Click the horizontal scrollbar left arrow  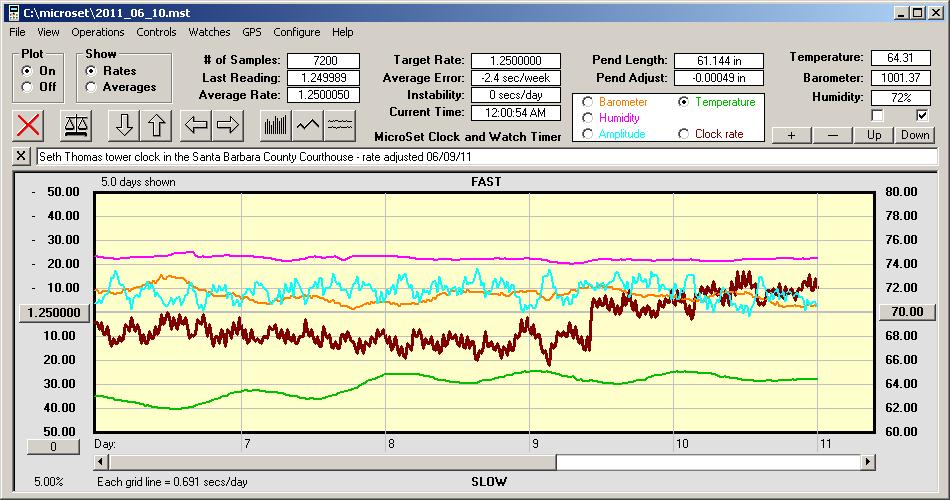[x=101, y=462]
